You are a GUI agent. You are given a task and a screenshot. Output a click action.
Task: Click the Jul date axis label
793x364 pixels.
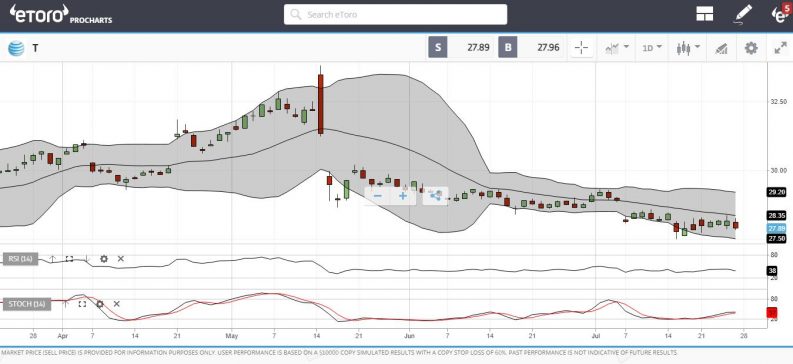[x=595, y=336]
